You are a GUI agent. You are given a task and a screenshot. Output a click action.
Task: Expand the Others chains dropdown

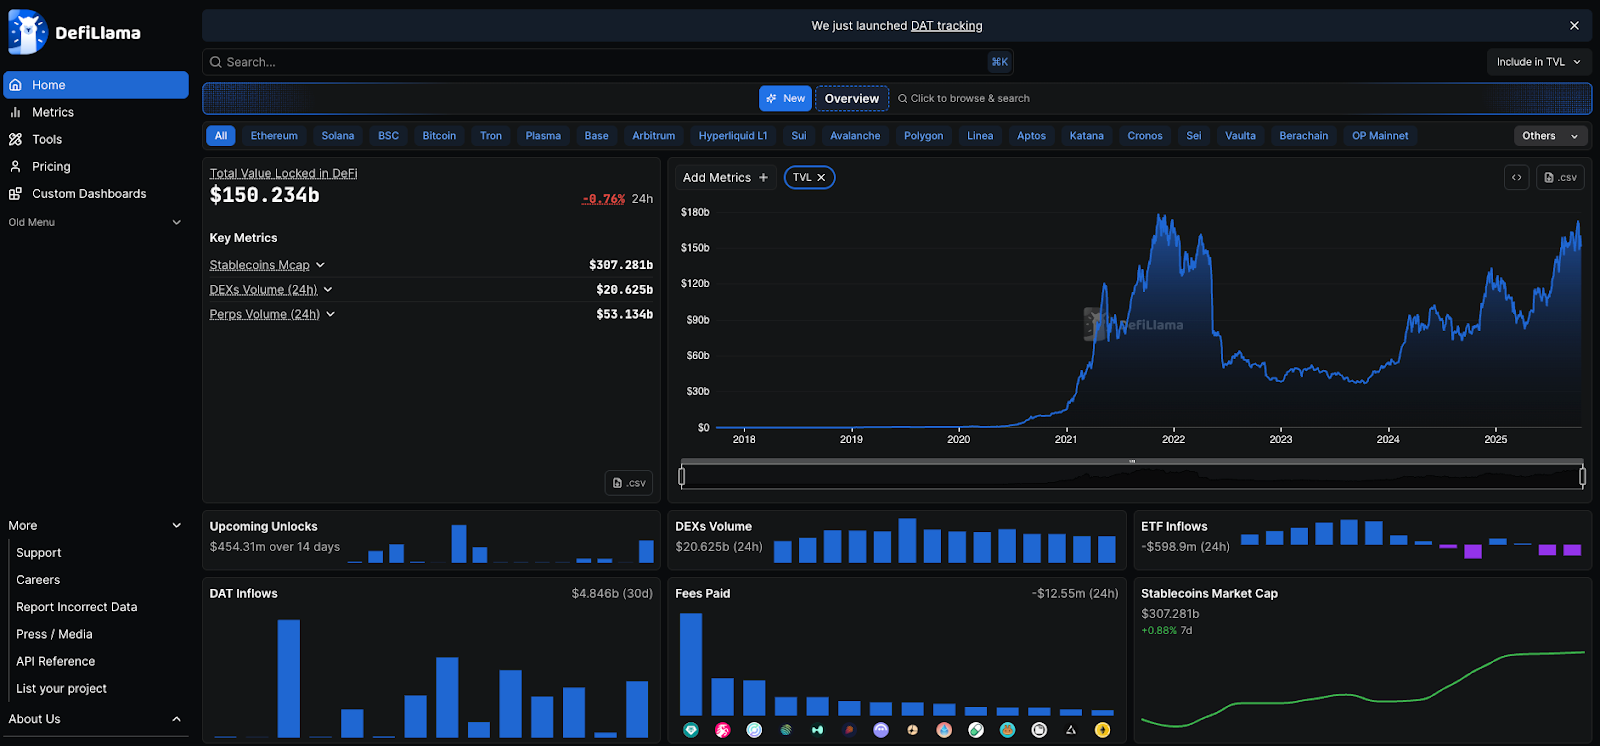tap(1549, 136)
